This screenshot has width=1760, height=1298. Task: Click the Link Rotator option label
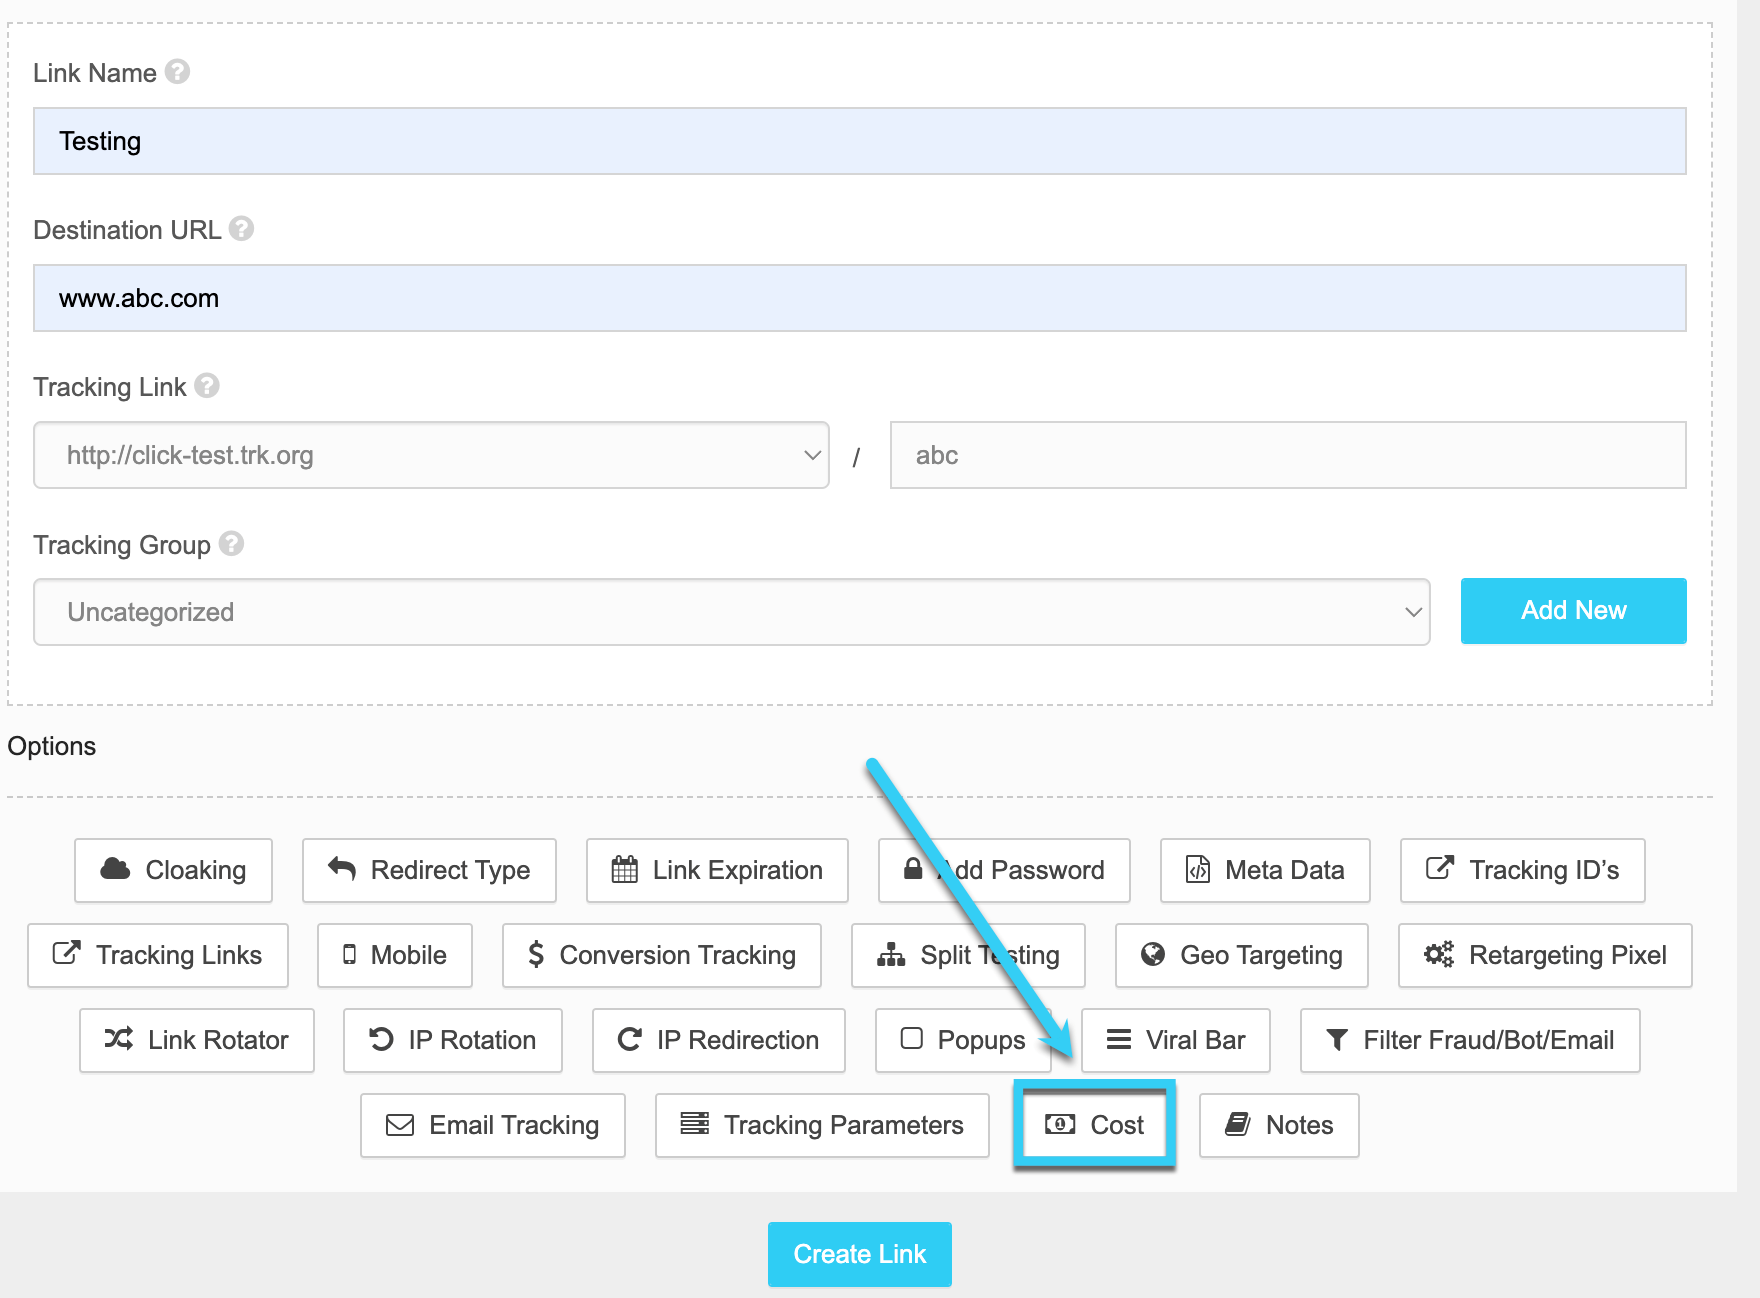click(x=218, y=1040)
